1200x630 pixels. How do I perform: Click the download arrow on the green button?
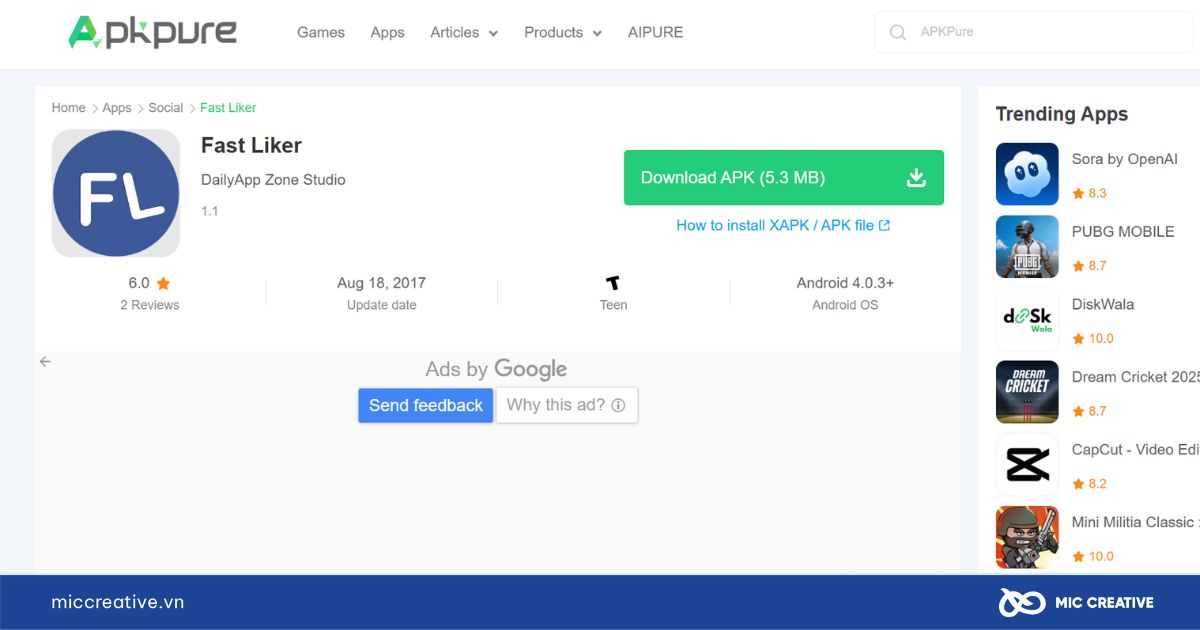click(915, 177)
